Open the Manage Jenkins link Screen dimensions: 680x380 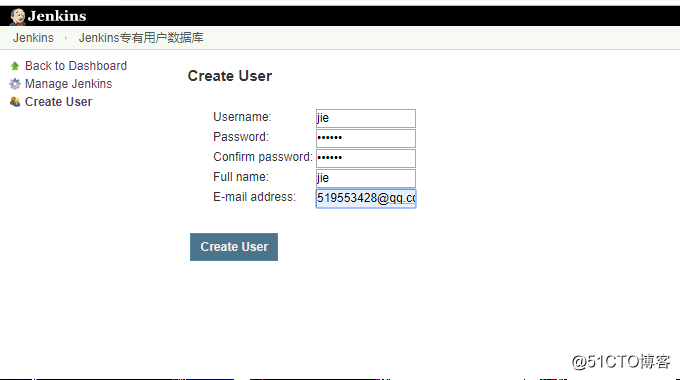(69, 83)
